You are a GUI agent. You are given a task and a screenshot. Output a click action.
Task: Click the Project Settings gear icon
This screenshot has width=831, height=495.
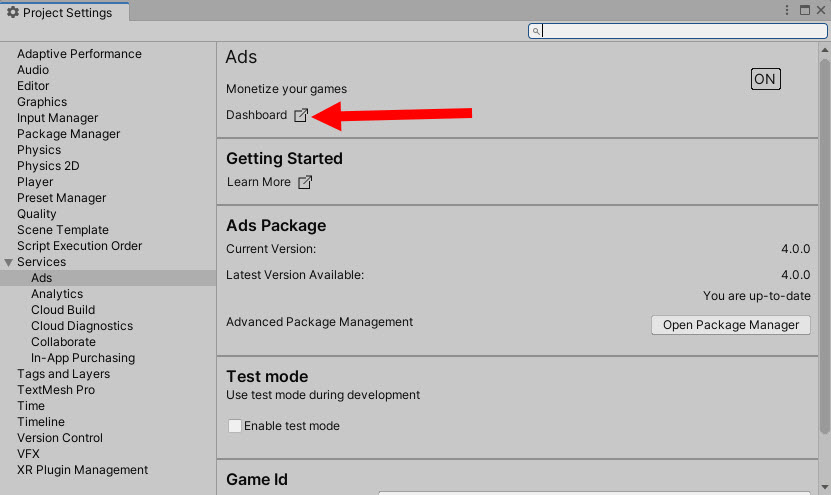coord(13,12)
